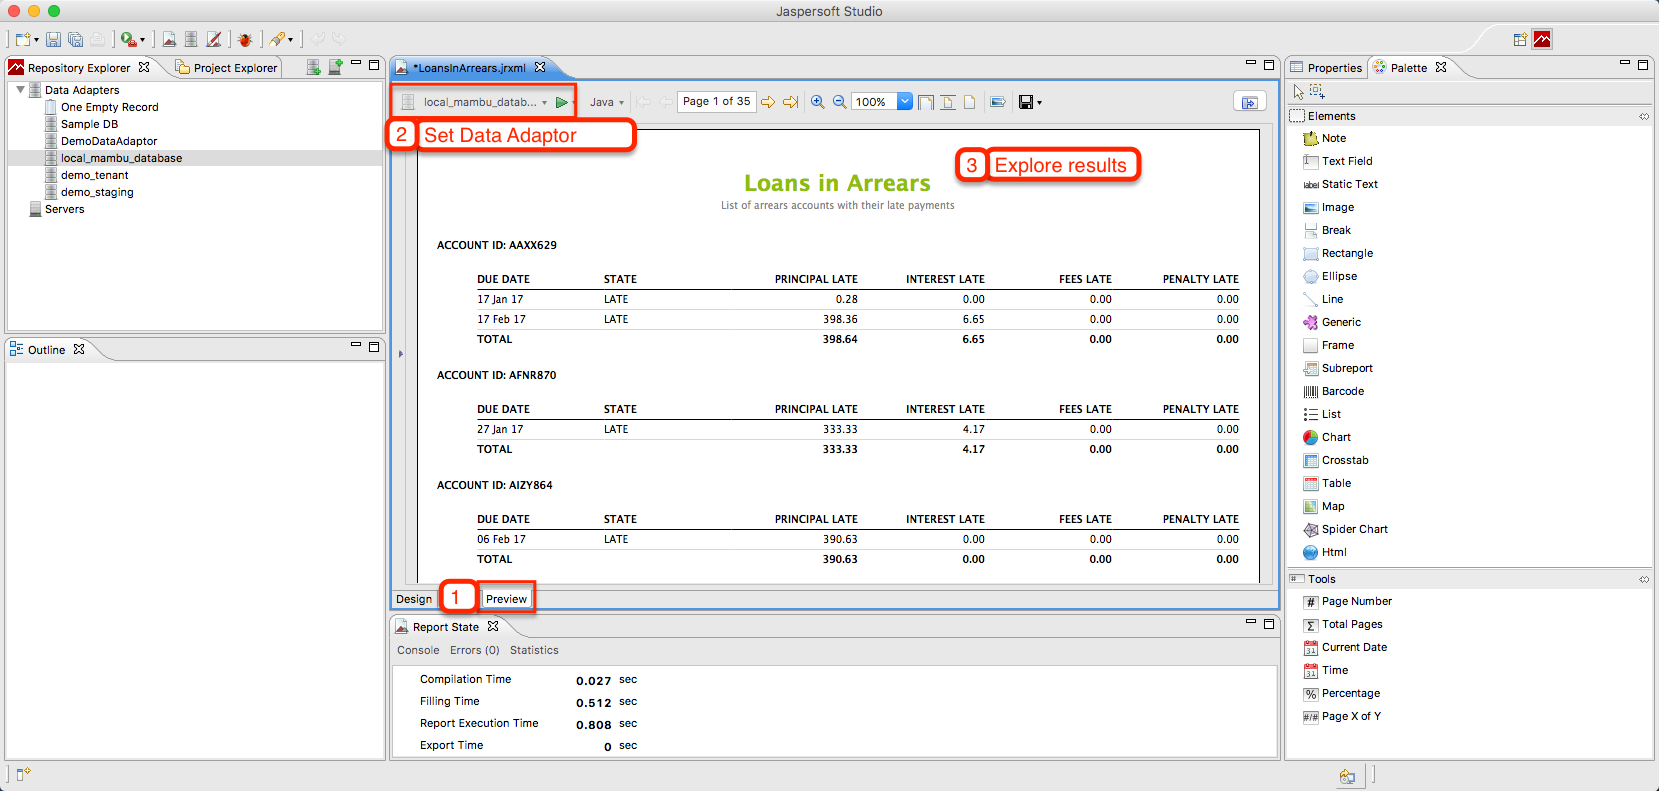The image size is (1659, 791).
Task: Jump to last page arrow
Action: [x=790, y=102]
